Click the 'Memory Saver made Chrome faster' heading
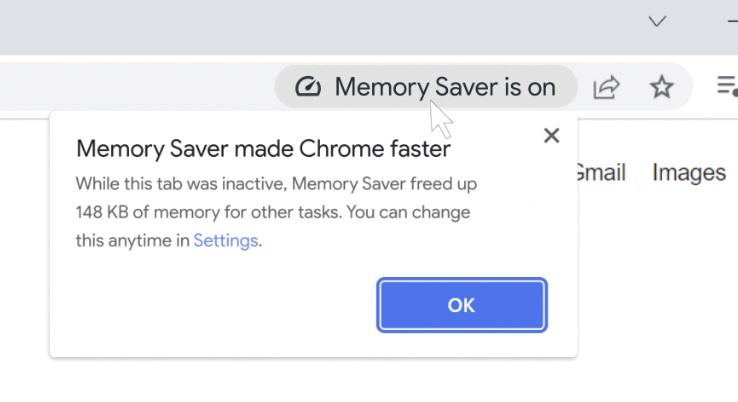Screen dimensions: 738x402 pos(263,149)
